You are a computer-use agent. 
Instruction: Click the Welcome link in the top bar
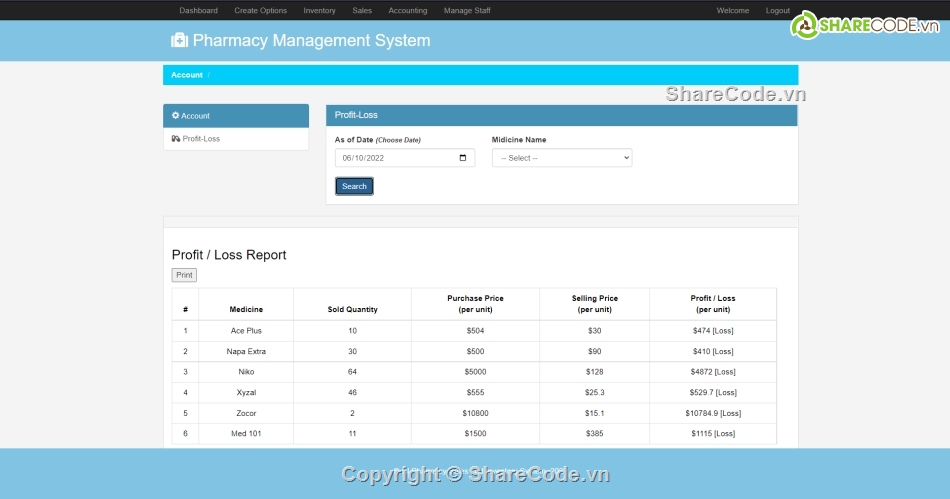(732, 11)
